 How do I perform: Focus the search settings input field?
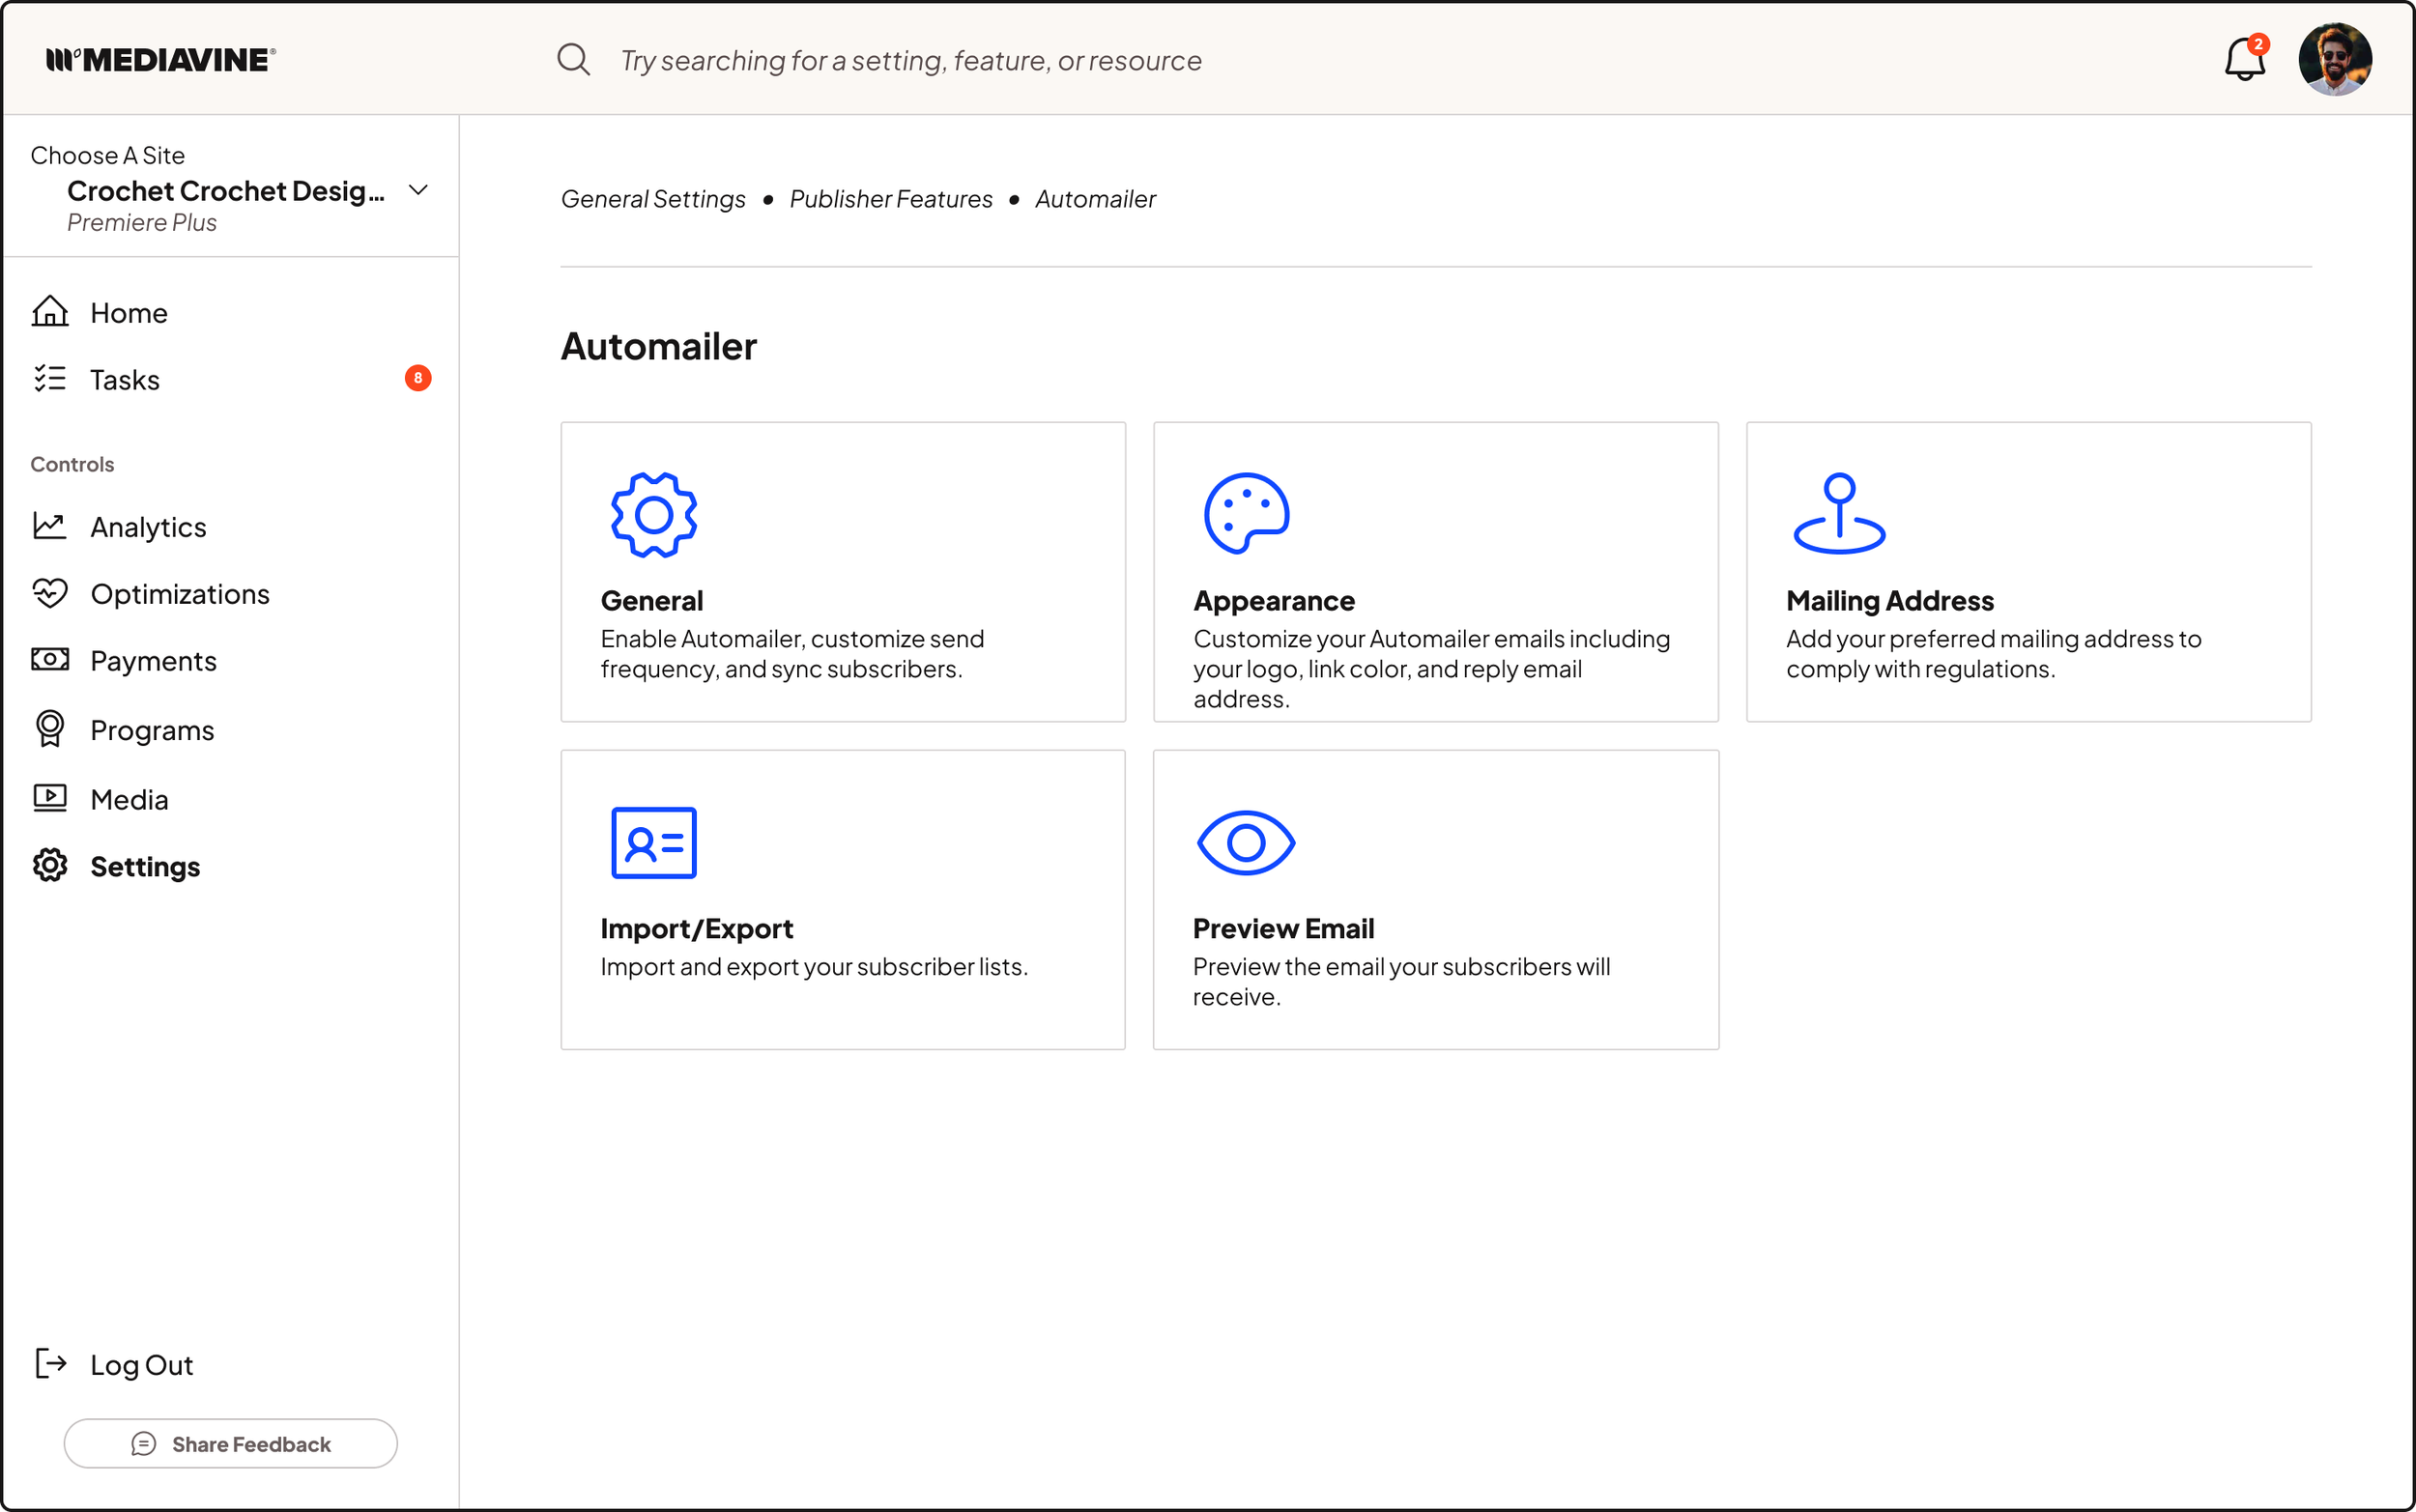click(x=910, y=61)
